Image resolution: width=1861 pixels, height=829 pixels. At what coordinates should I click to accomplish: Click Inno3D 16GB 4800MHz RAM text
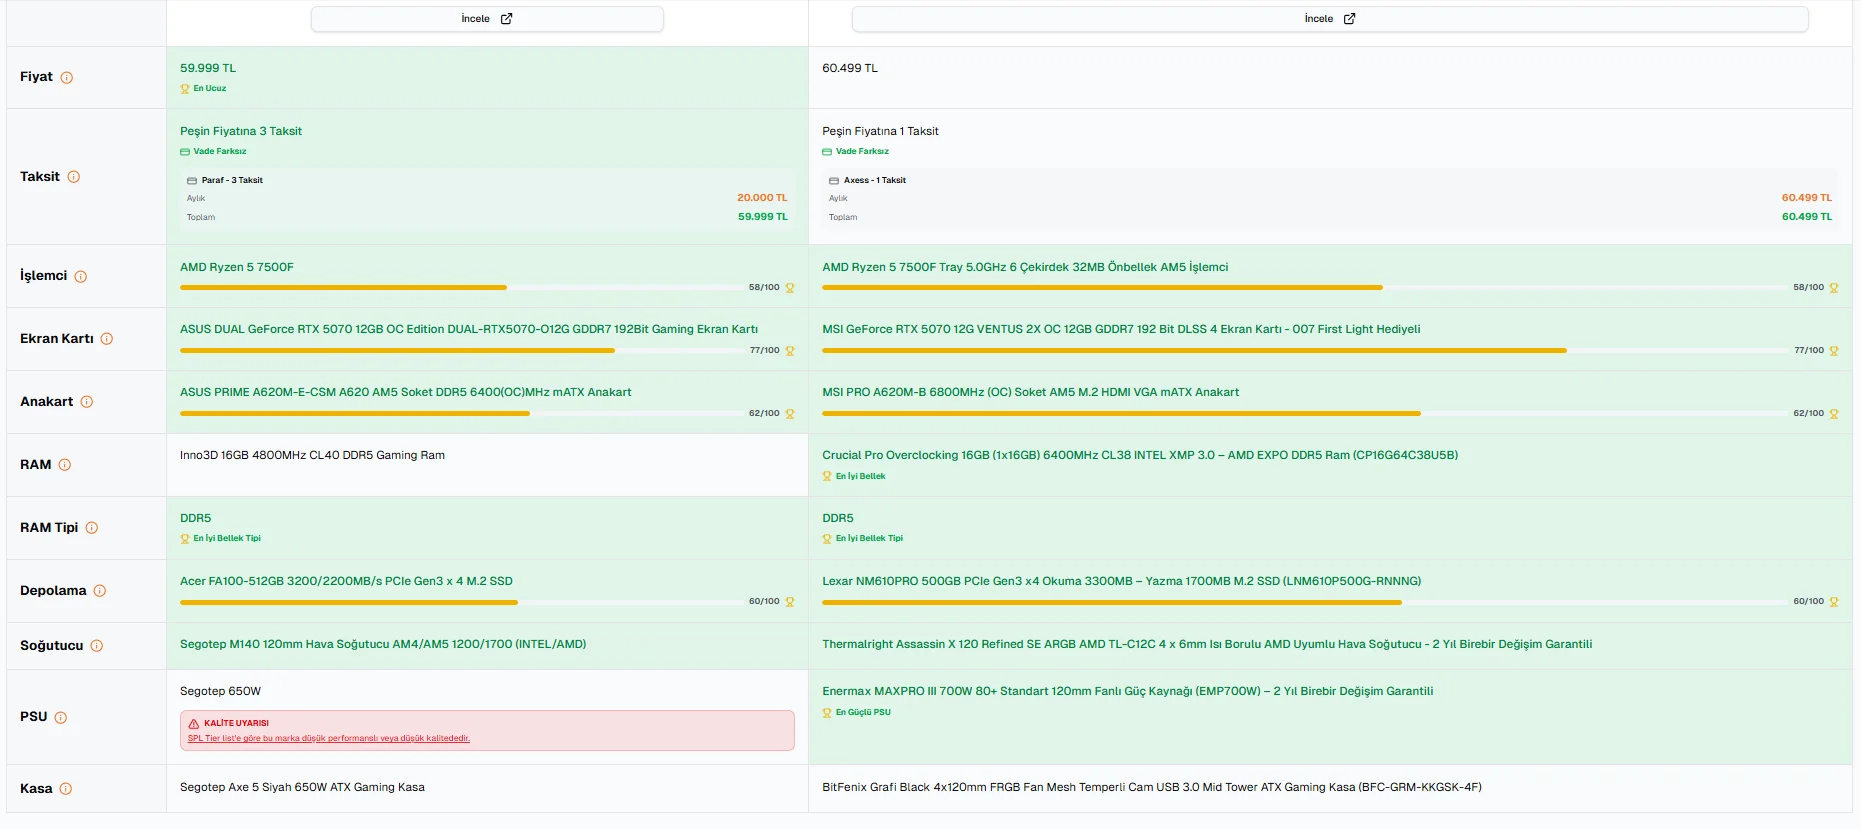pyautogui.click(x=312, y=456)
